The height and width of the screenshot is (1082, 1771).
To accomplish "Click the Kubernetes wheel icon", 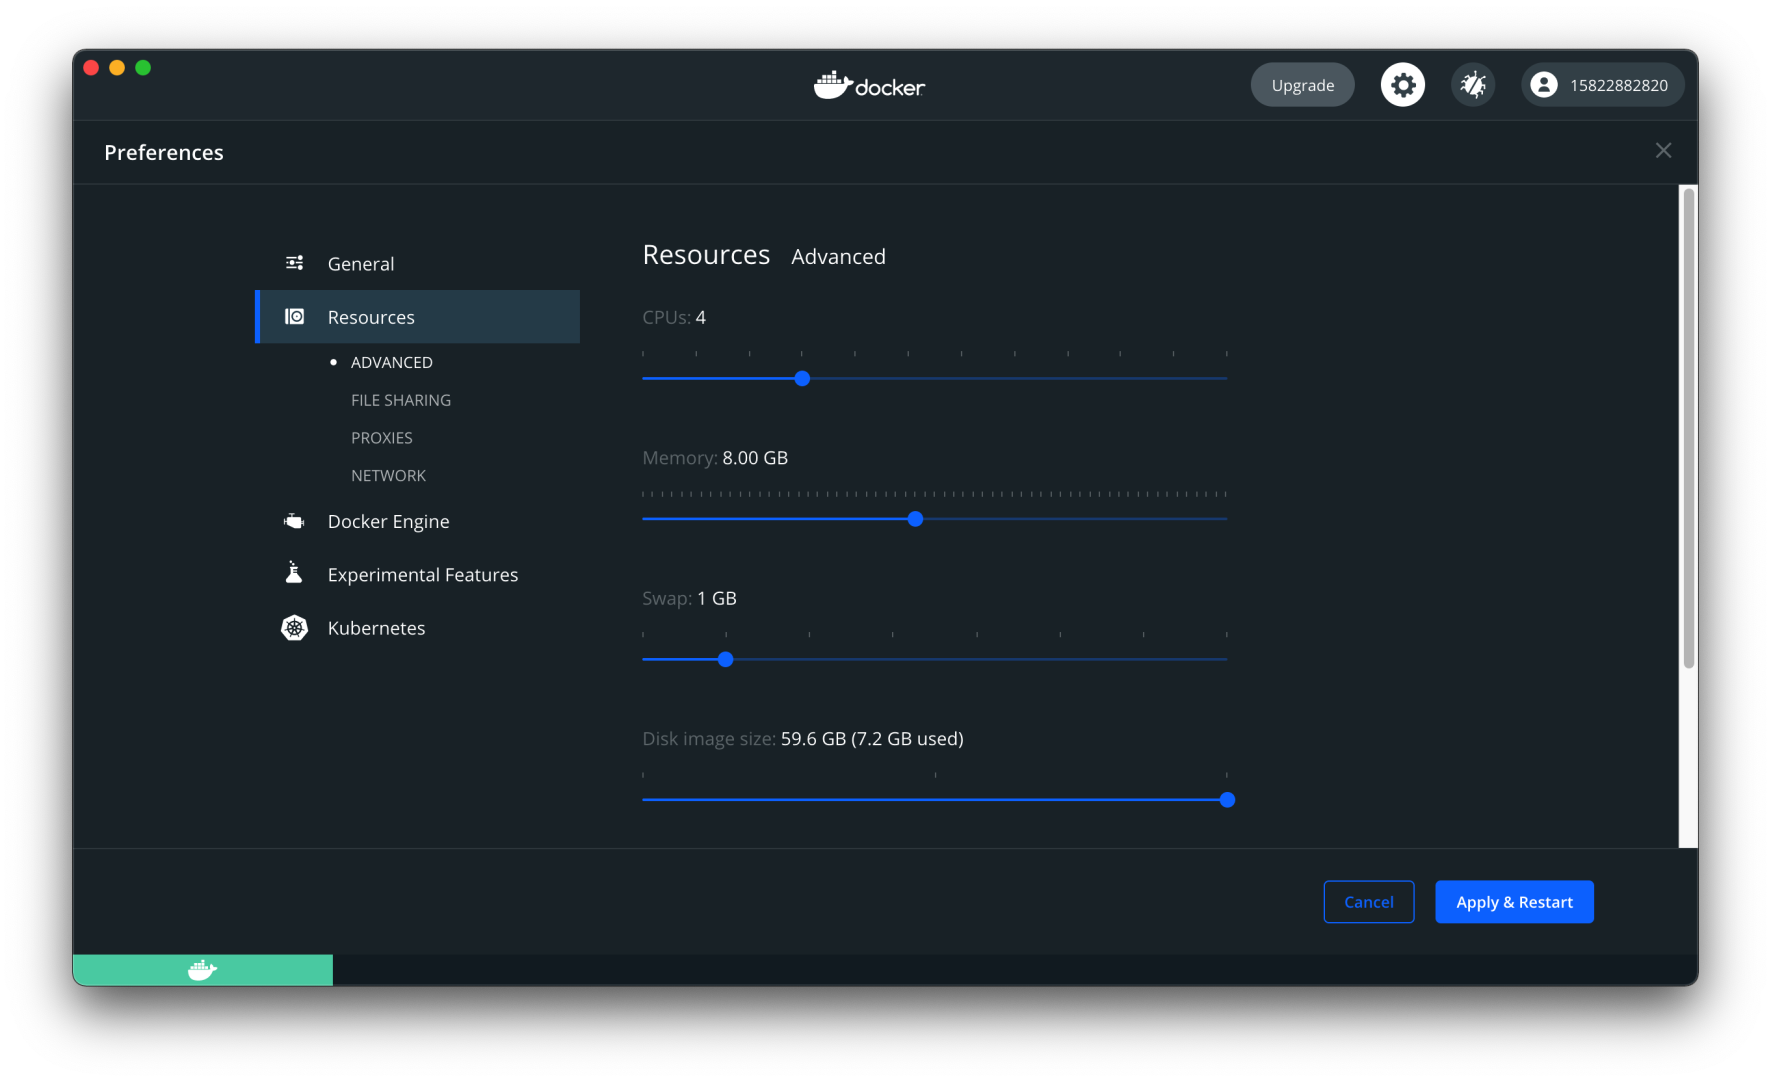I will 294,627.
